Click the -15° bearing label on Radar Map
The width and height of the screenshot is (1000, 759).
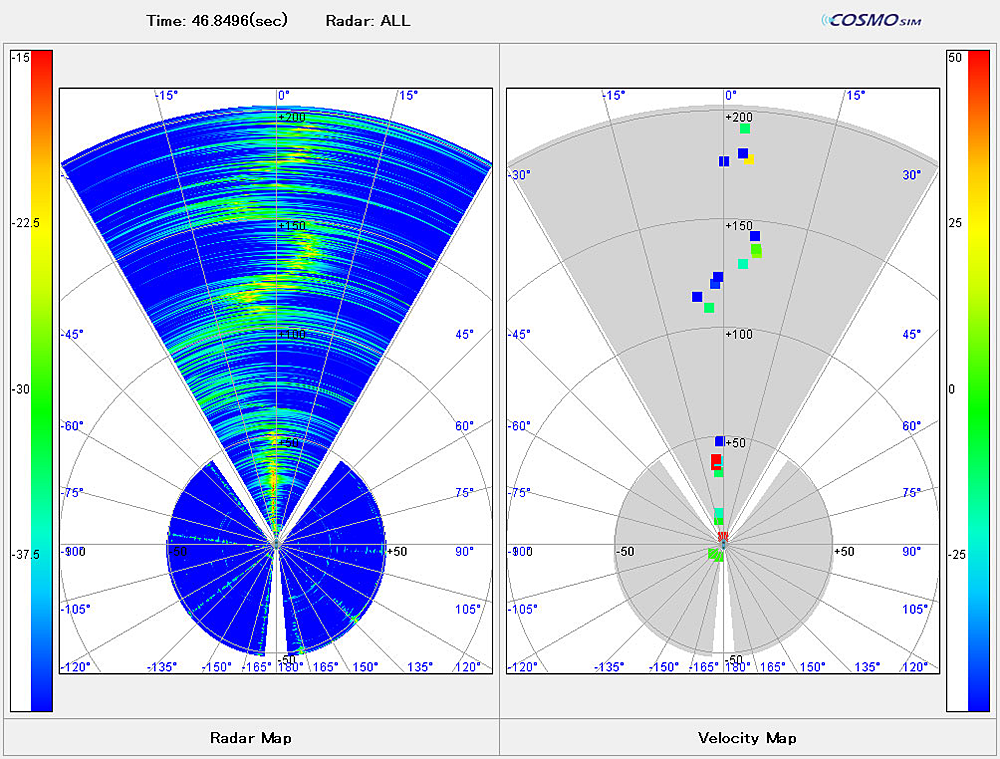167,95
